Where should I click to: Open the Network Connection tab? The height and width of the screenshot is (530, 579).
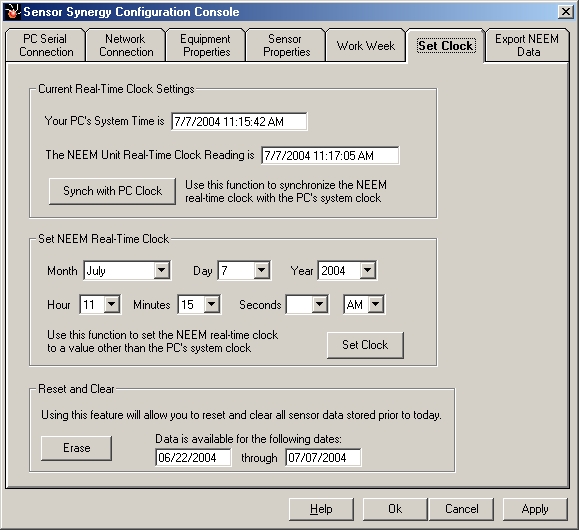[126, 45]
